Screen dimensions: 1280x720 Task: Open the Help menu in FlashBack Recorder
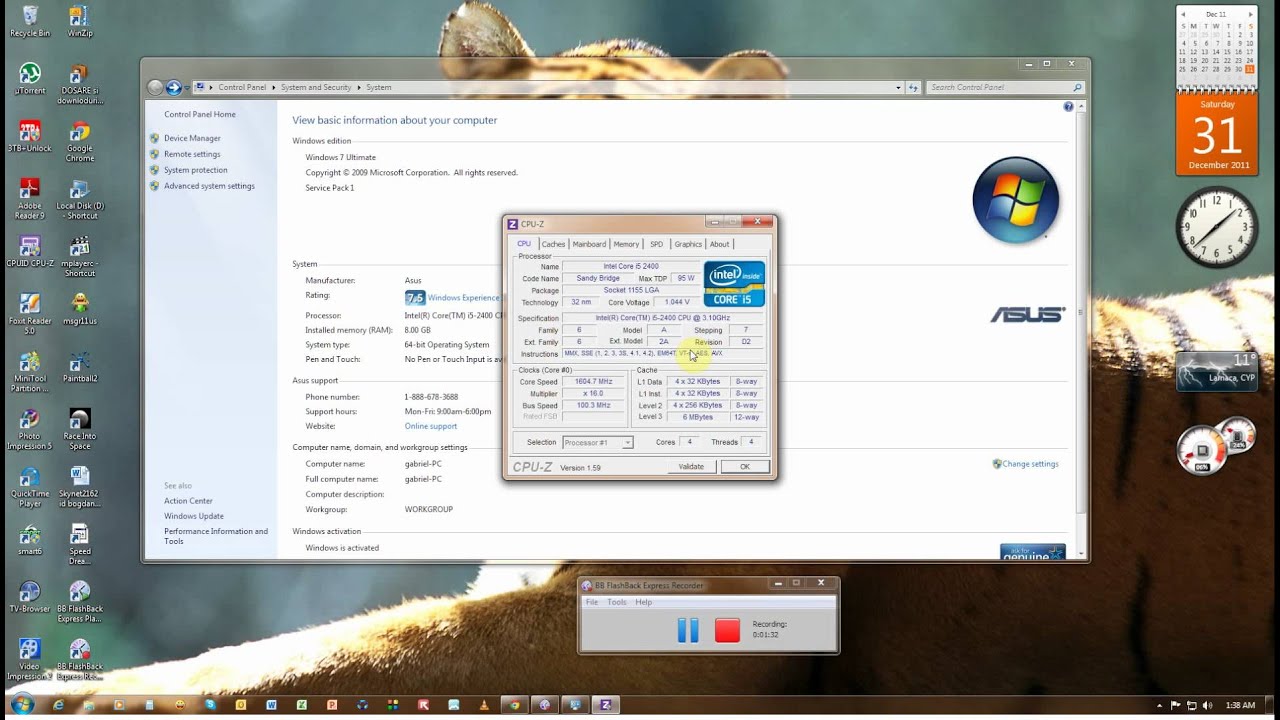644,602
